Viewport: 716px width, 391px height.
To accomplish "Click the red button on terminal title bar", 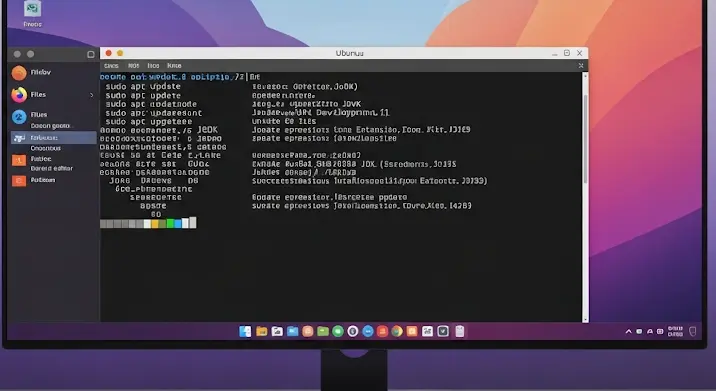I will pyautogui.click(x=109, y=53).
